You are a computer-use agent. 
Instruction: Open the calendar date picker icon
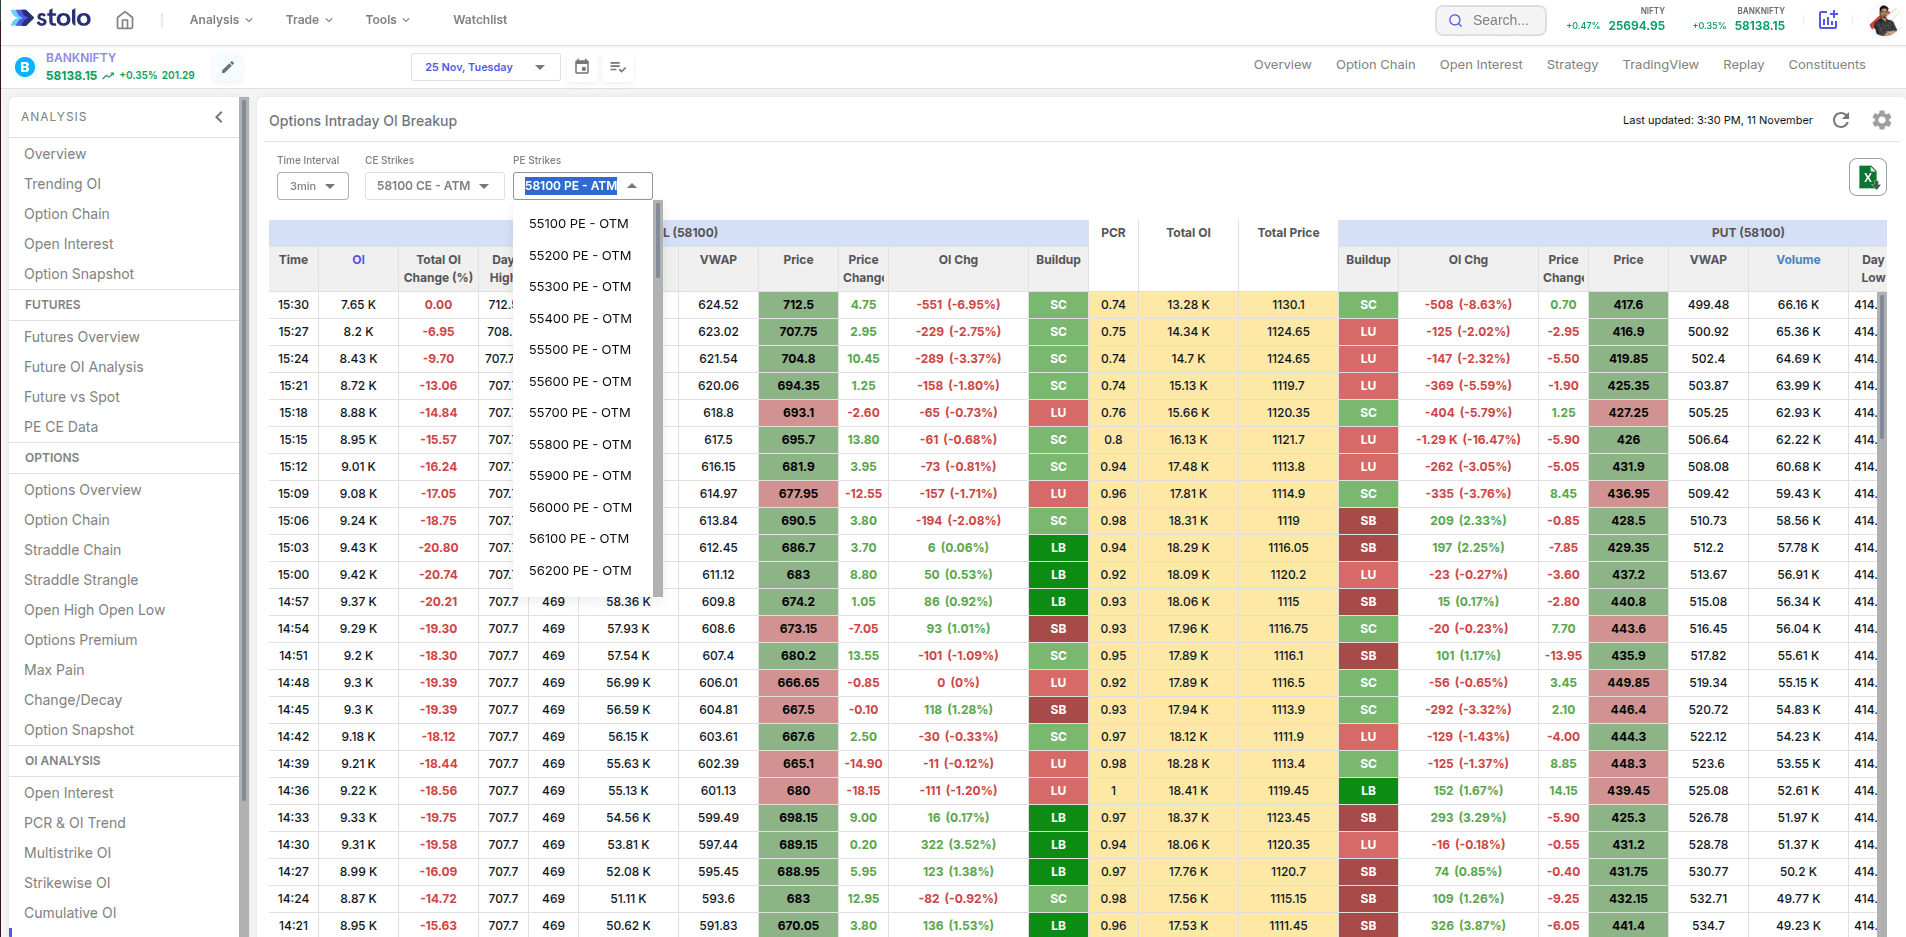pos(582,67)
